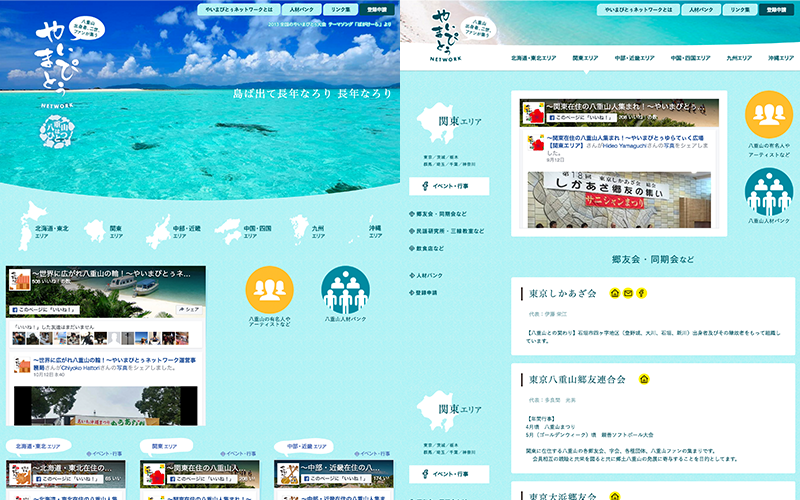This screenshot has width=800, height=500.
Task: Click the dark 登録申請 button on the left page
Action: (x=377, y=9)
